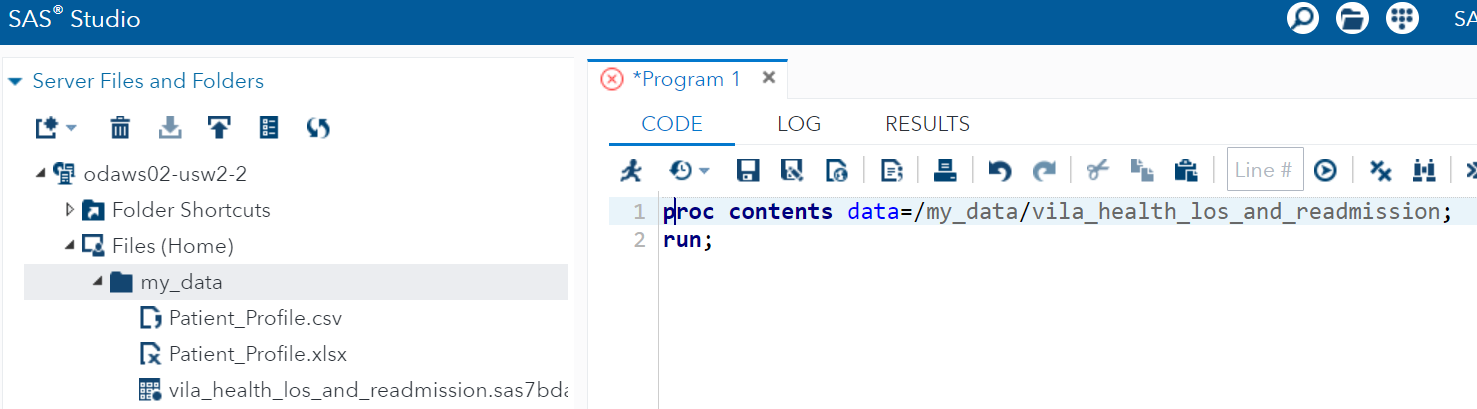Click the Upload files icon in the server panel
Screen dimensions: 1477x409
click(219, 128)
